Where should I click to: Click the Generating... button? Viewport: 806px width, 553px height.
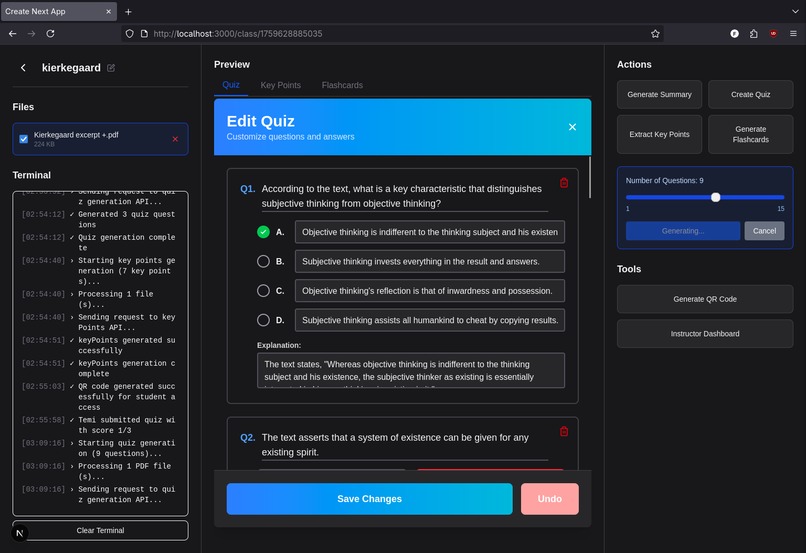click(683, 231)
